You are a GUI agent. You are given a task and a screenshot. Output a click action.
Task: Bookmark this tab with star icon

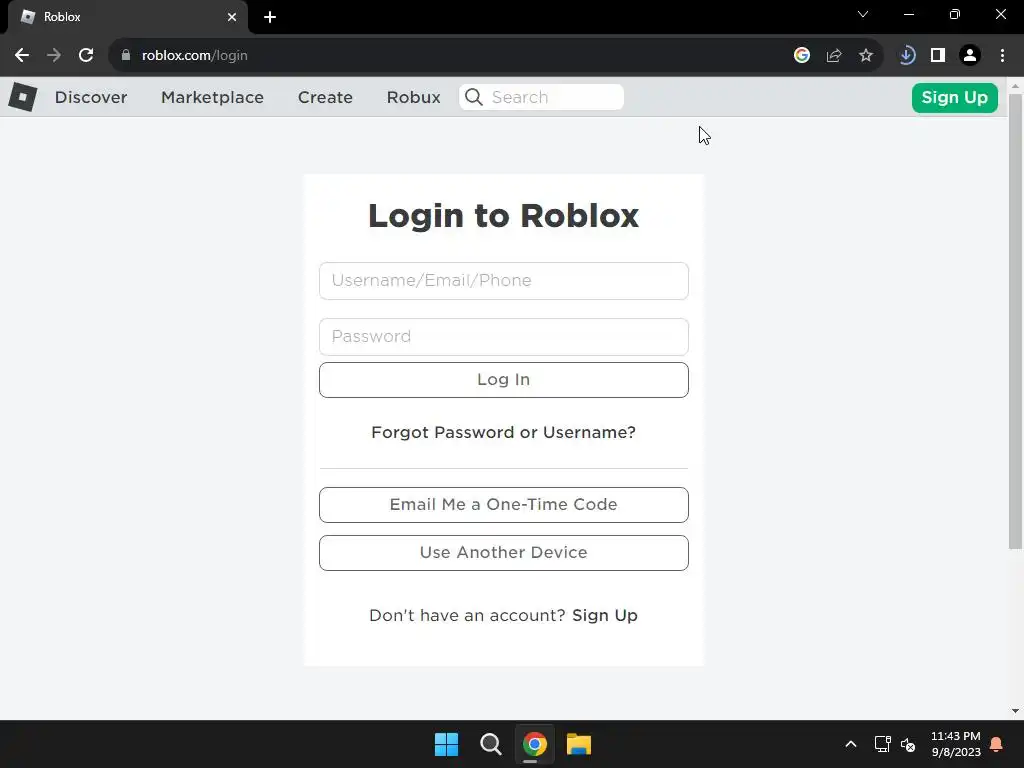[x=866, y=56]
